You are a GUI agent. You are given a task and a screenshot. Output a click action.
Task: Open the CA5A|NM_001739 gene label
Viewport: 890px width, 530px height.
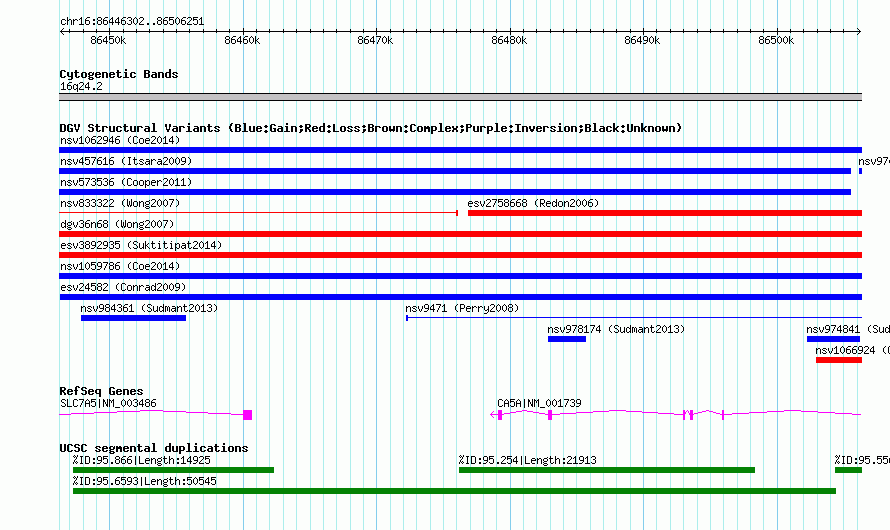click(x=539, y=403)
